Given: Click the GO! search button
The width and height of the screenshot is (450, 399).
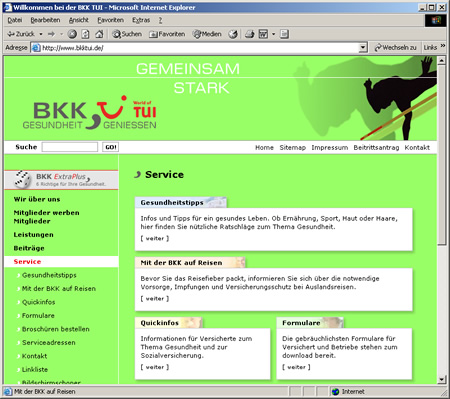Looking at the screenshot, I should [110, 147].
